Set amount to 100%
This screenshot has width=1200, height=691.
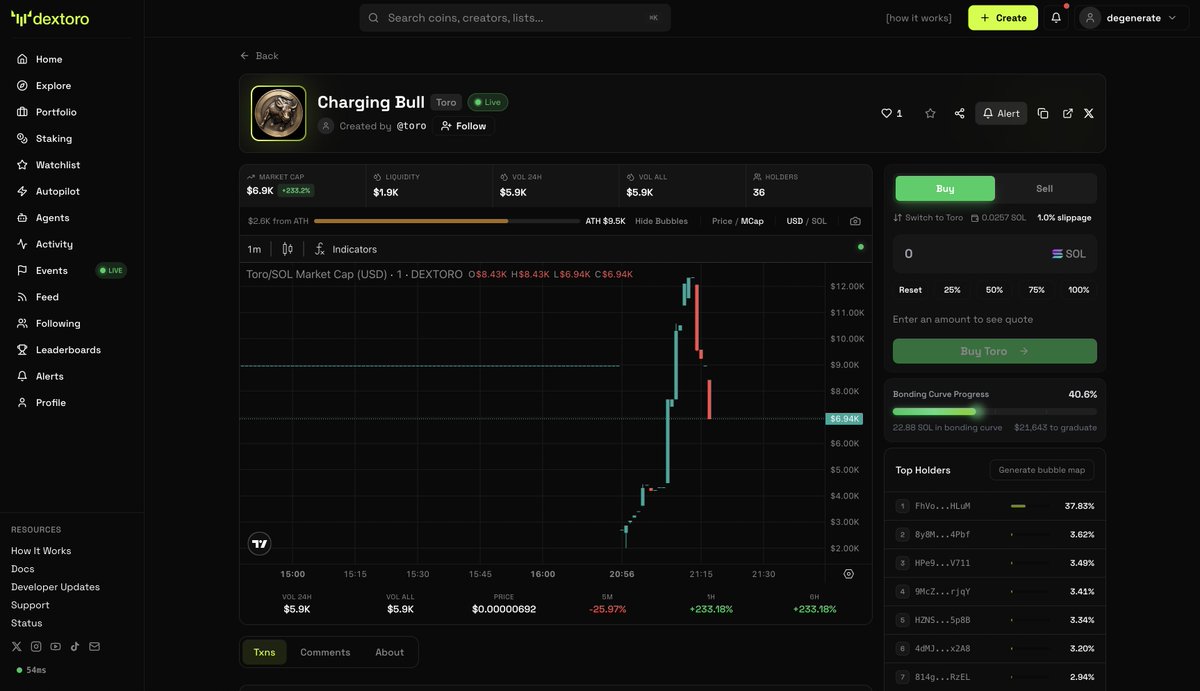point(1079,290)
